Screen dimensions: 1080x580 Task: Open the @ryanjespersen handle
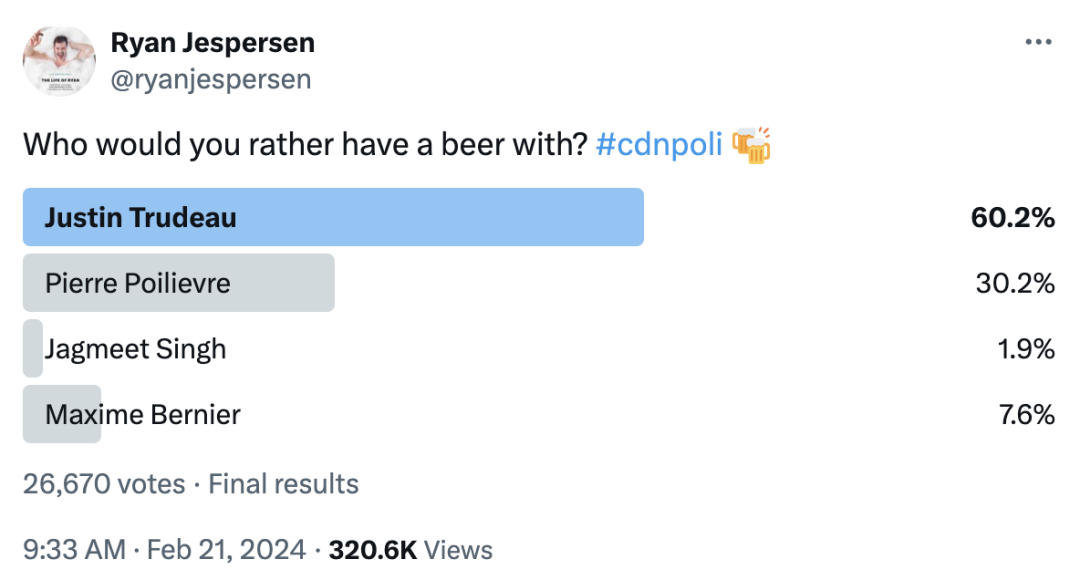coord(211,79)
